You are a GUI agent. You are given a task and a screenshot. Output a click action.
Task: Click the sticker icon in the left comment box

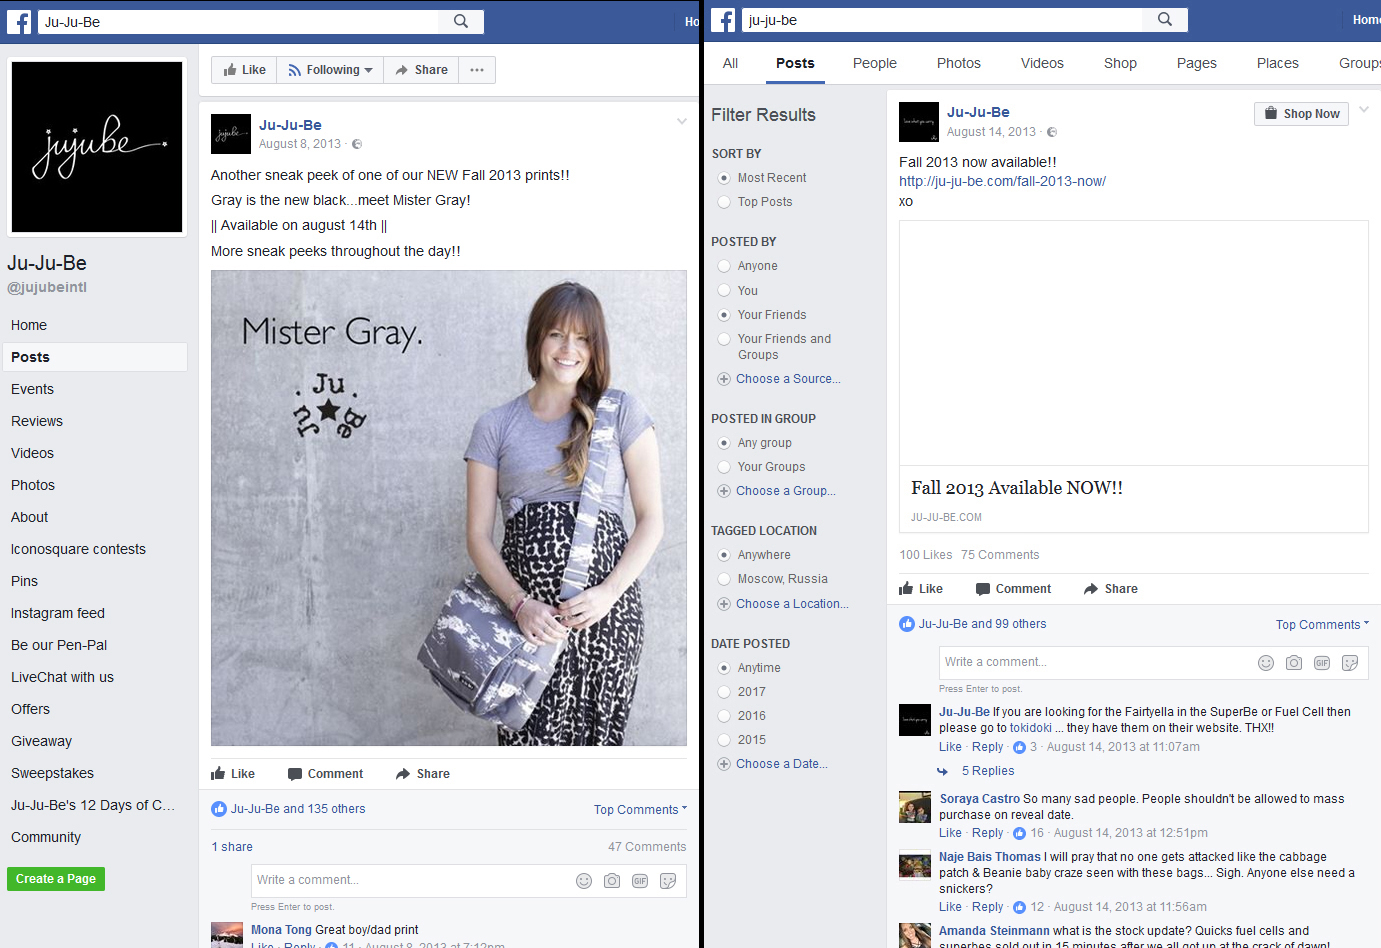point(668,881)
